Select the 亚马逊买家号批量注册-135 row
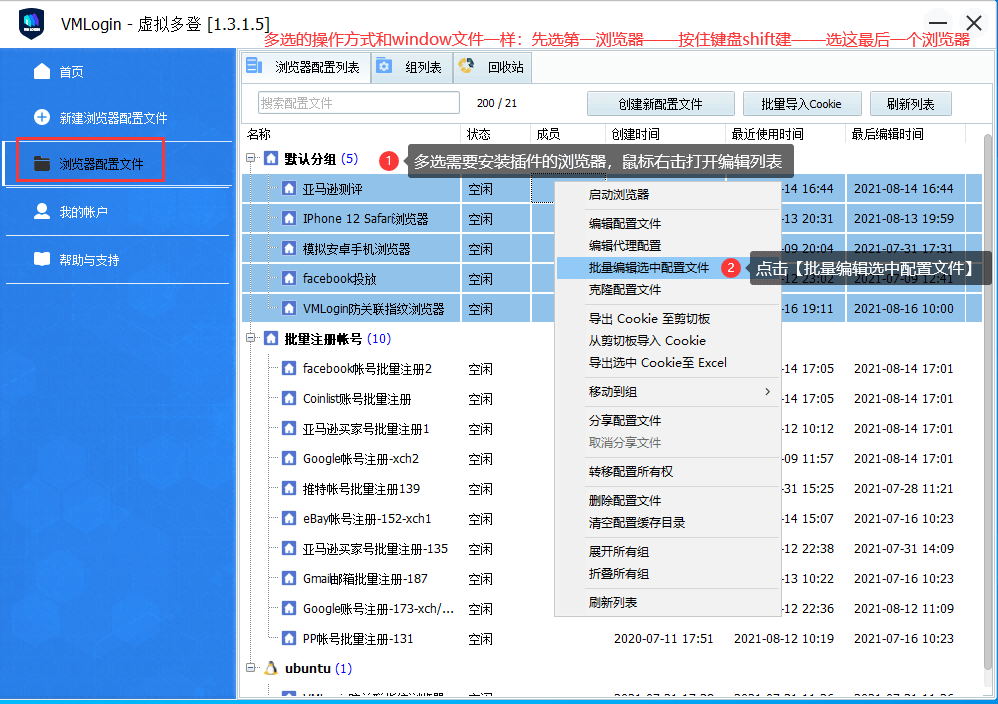This screenshot has height=704, width=998. tap(612, 549)
